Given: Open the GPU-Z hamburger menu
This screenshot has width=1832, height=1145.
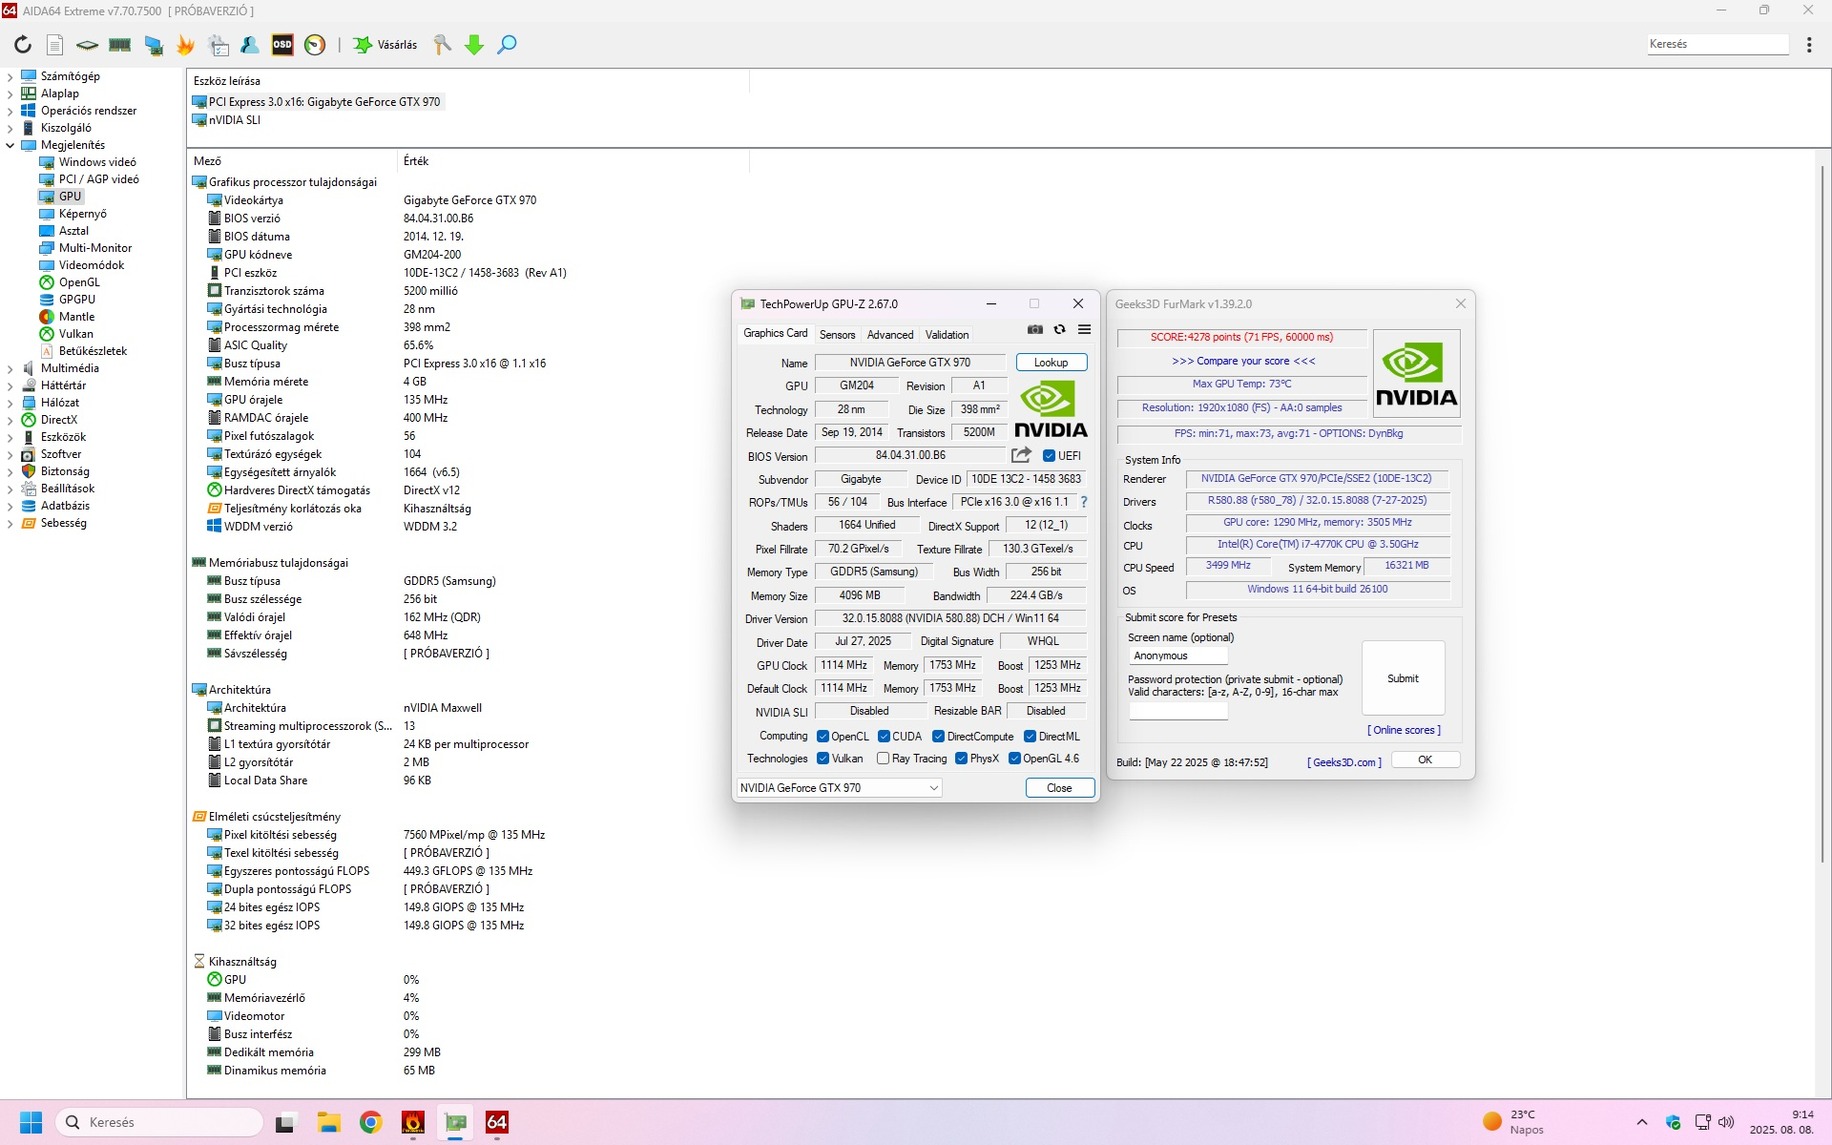Looking at the screenshot, I should coord(1084,330).
